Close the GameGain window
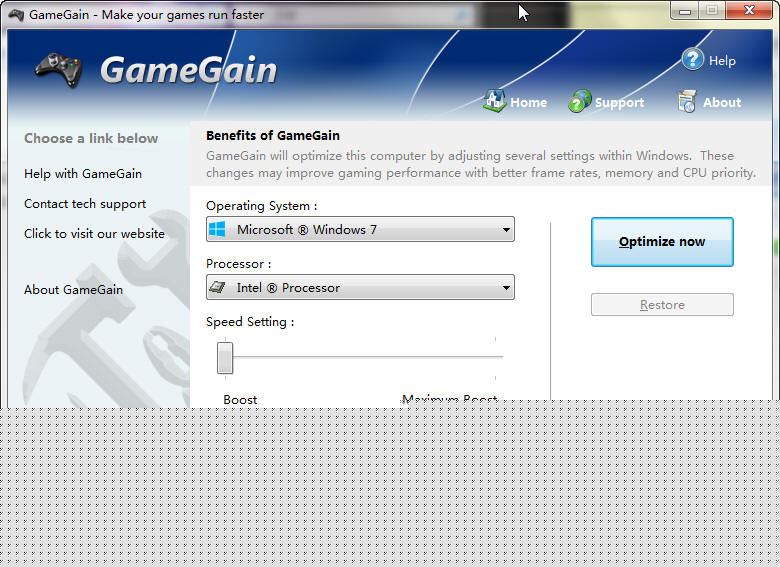The image size is (780, 567). [x=749, y=10]
